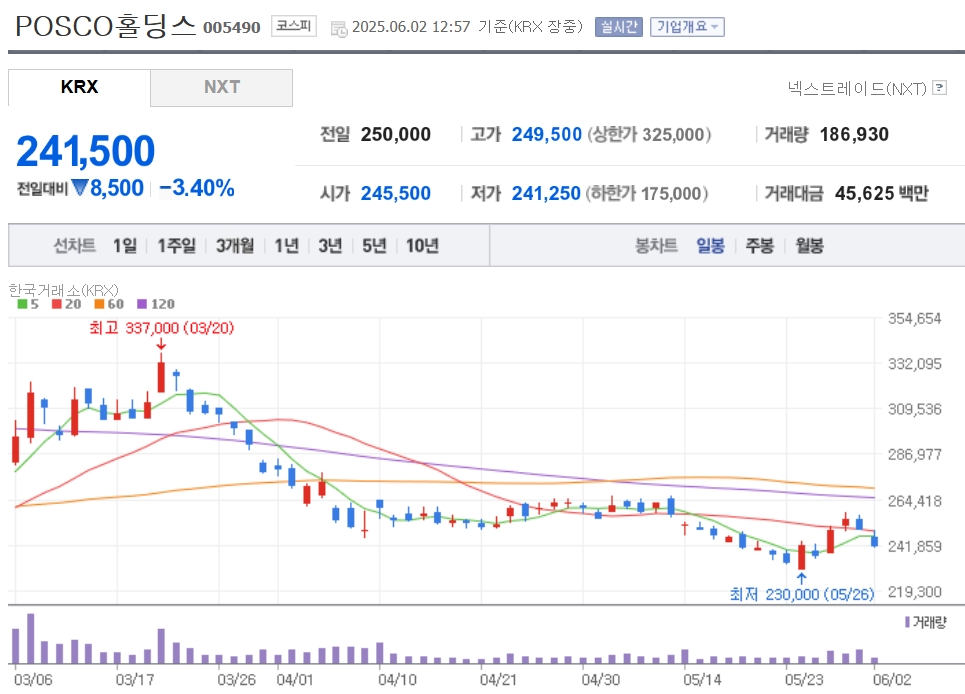The image size is (965, 694).
Task: Click the 거래대금 value 45,625 백만
Action: pos(881,193)
